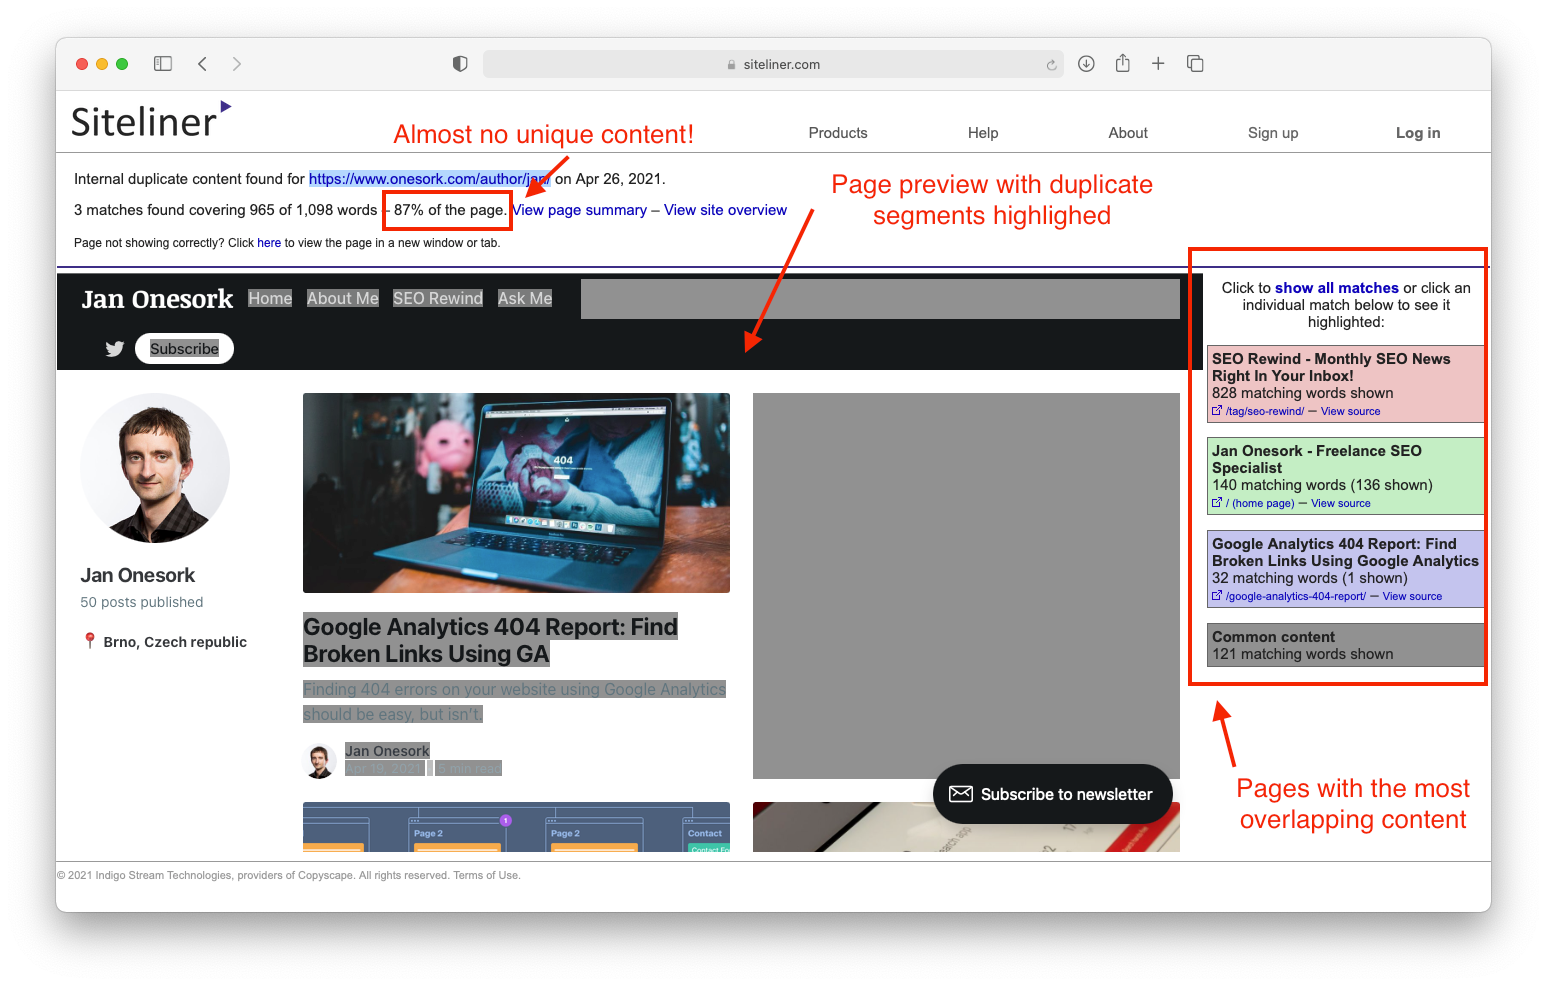Show Safari downloads icon
The height and width of the screenshot is (986, 1547).
click(x=1086, y=64)
